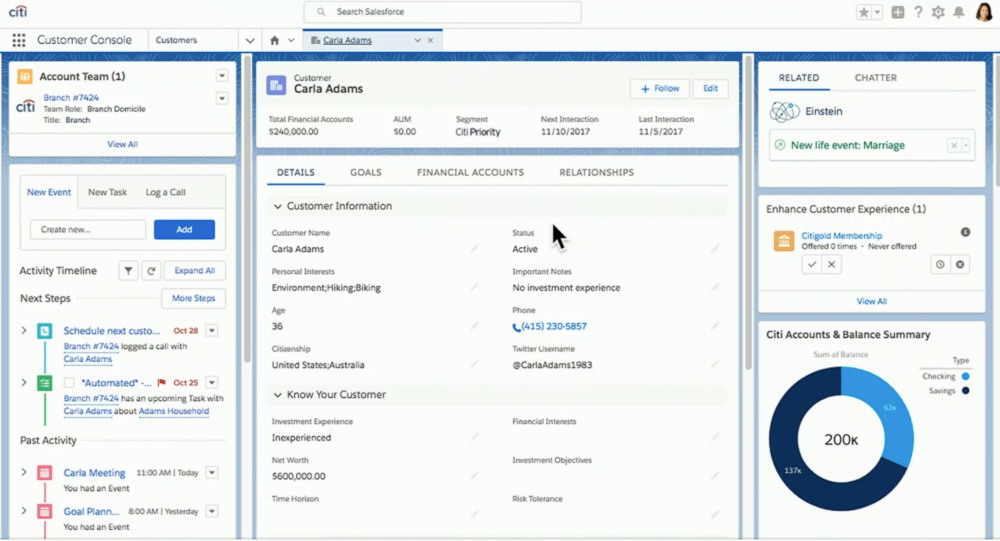Open the Customers navigation dropdown

pyautogui.click(x=250, y=40)
